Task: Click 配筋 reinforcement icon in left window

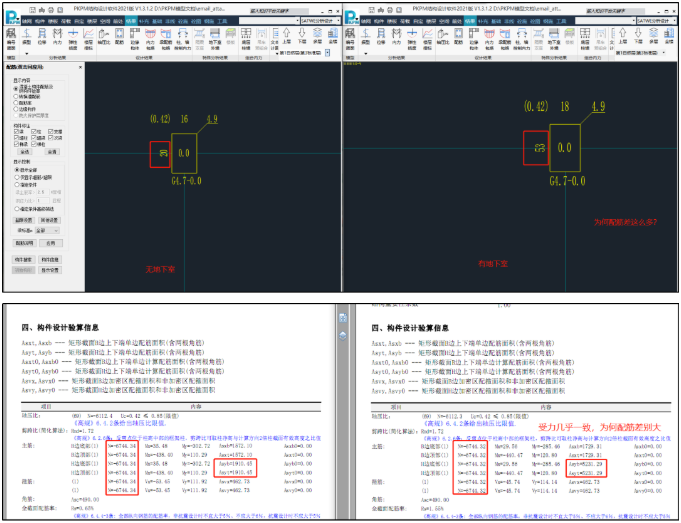Action: (119, 36)
